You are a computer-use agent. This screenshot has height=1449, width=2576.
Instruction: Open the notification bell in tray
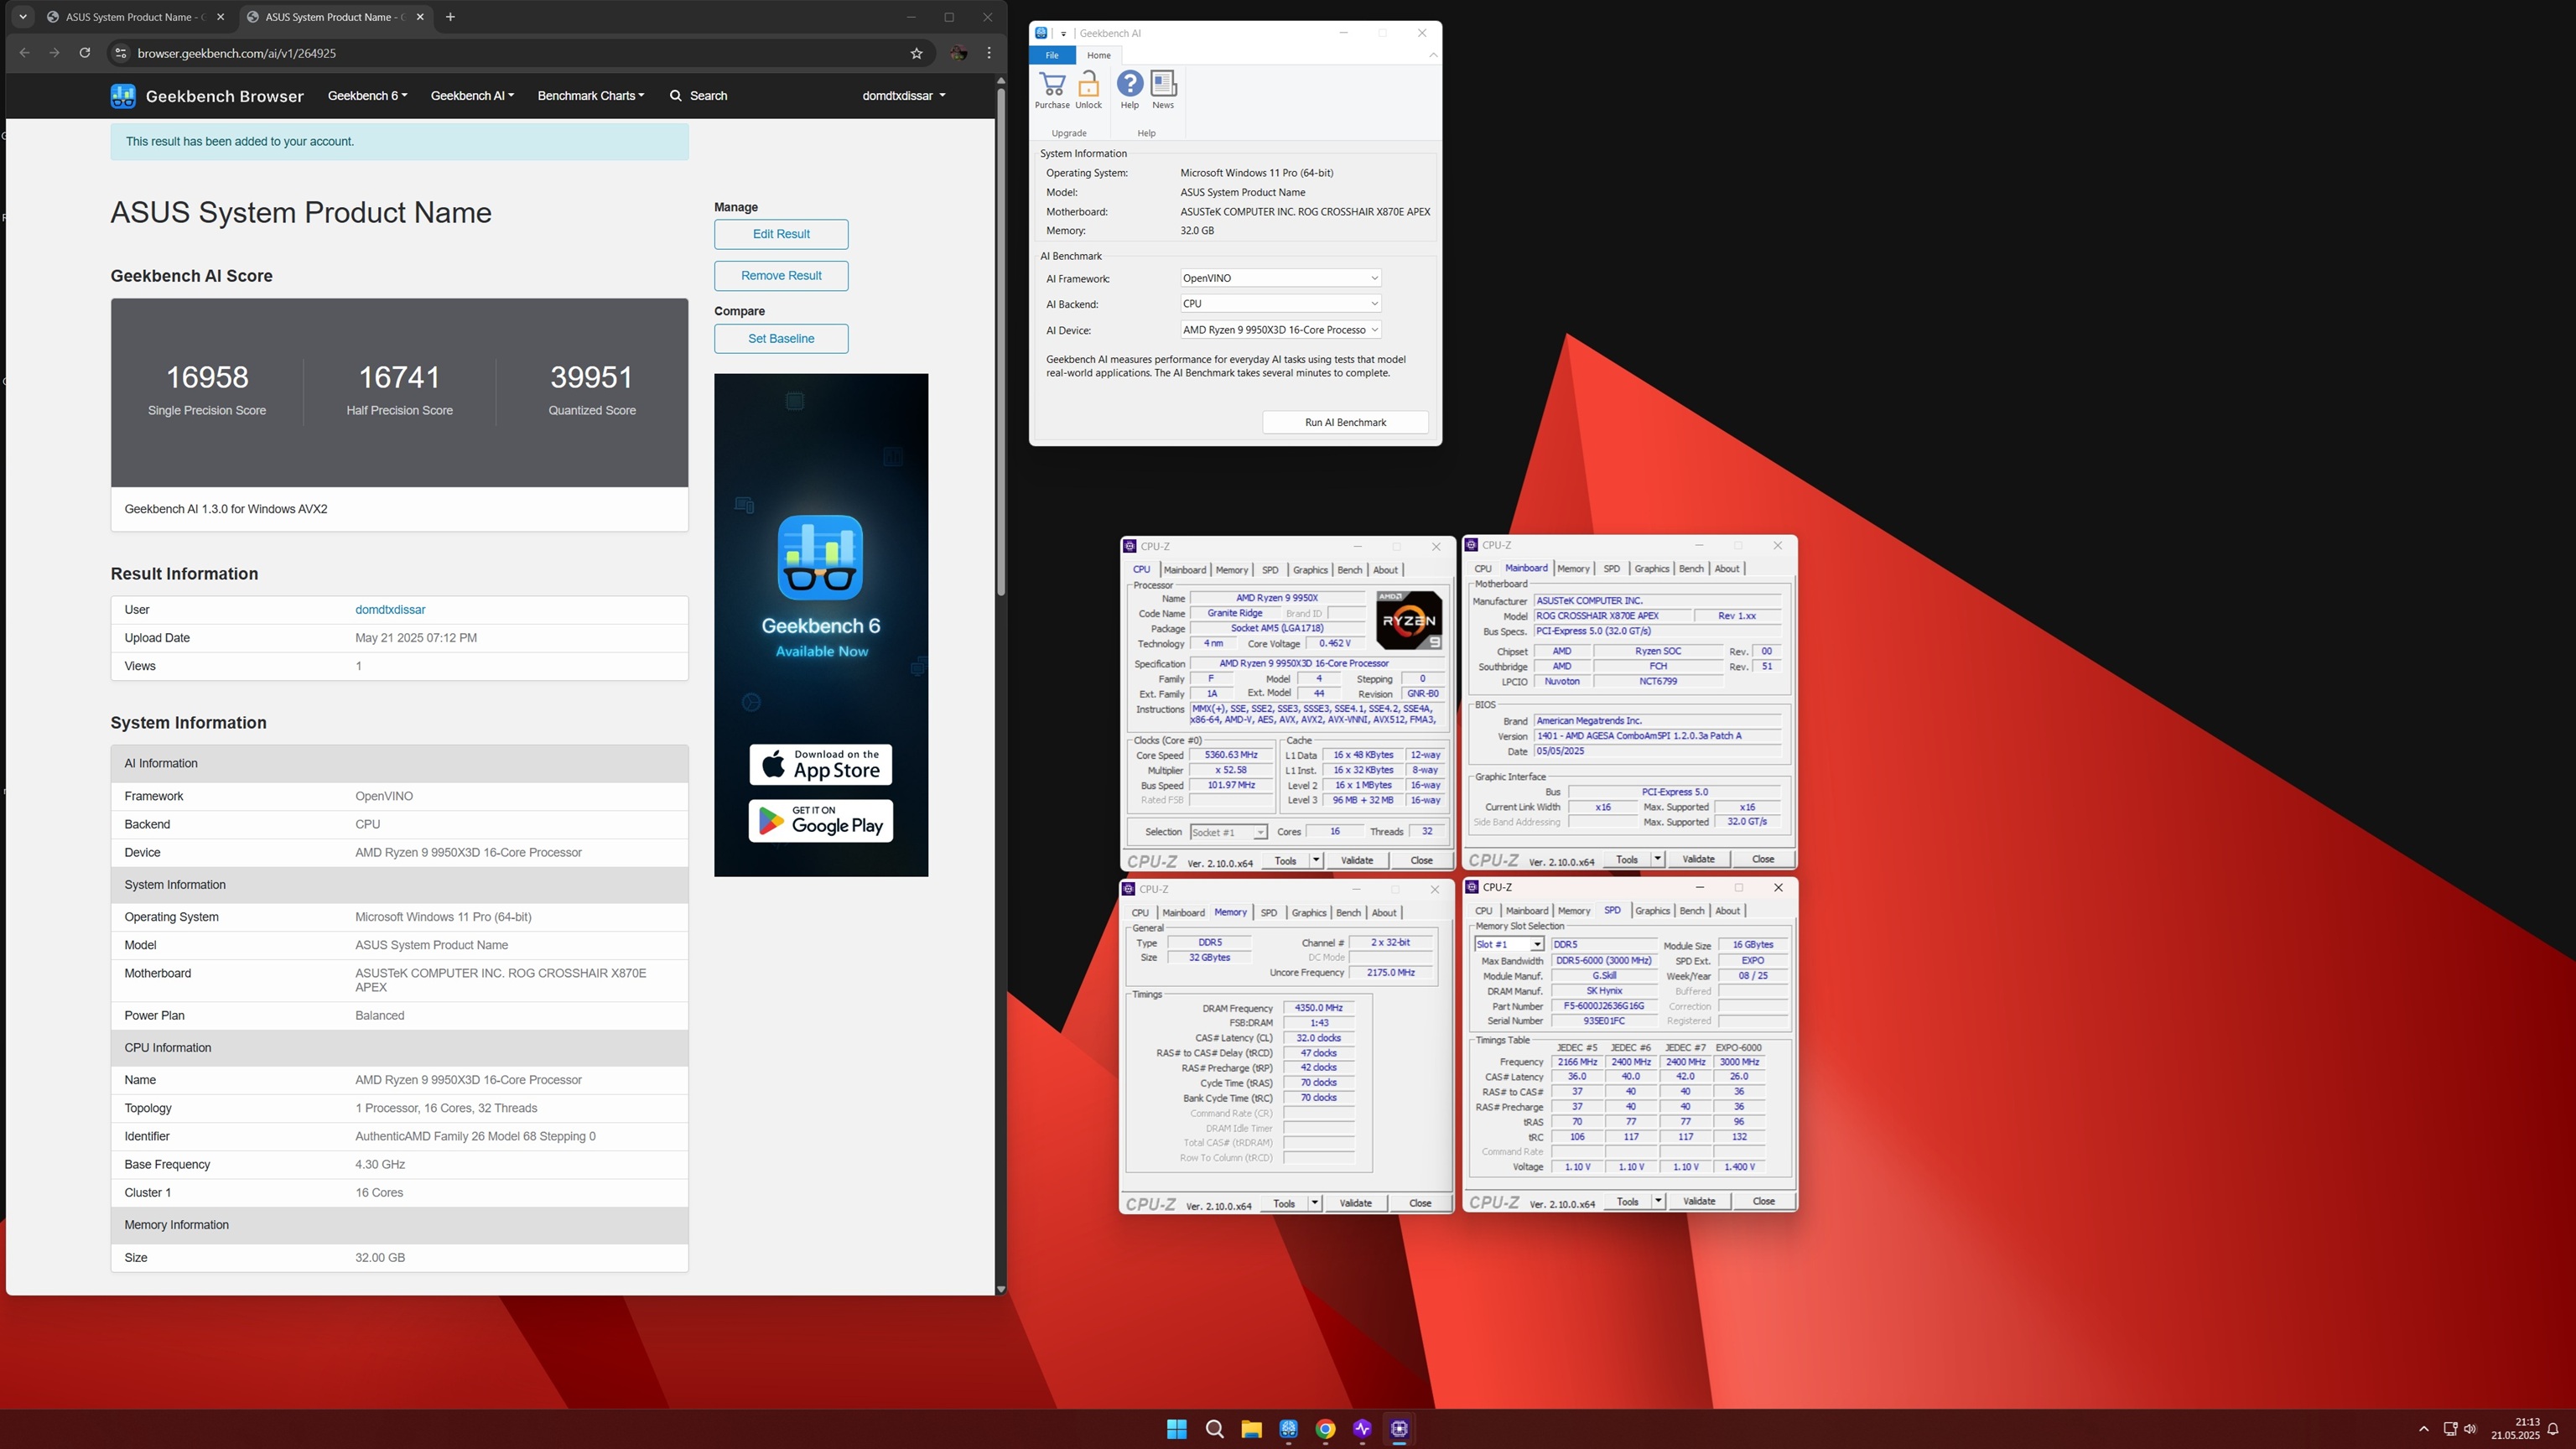pos(2553,1429)
